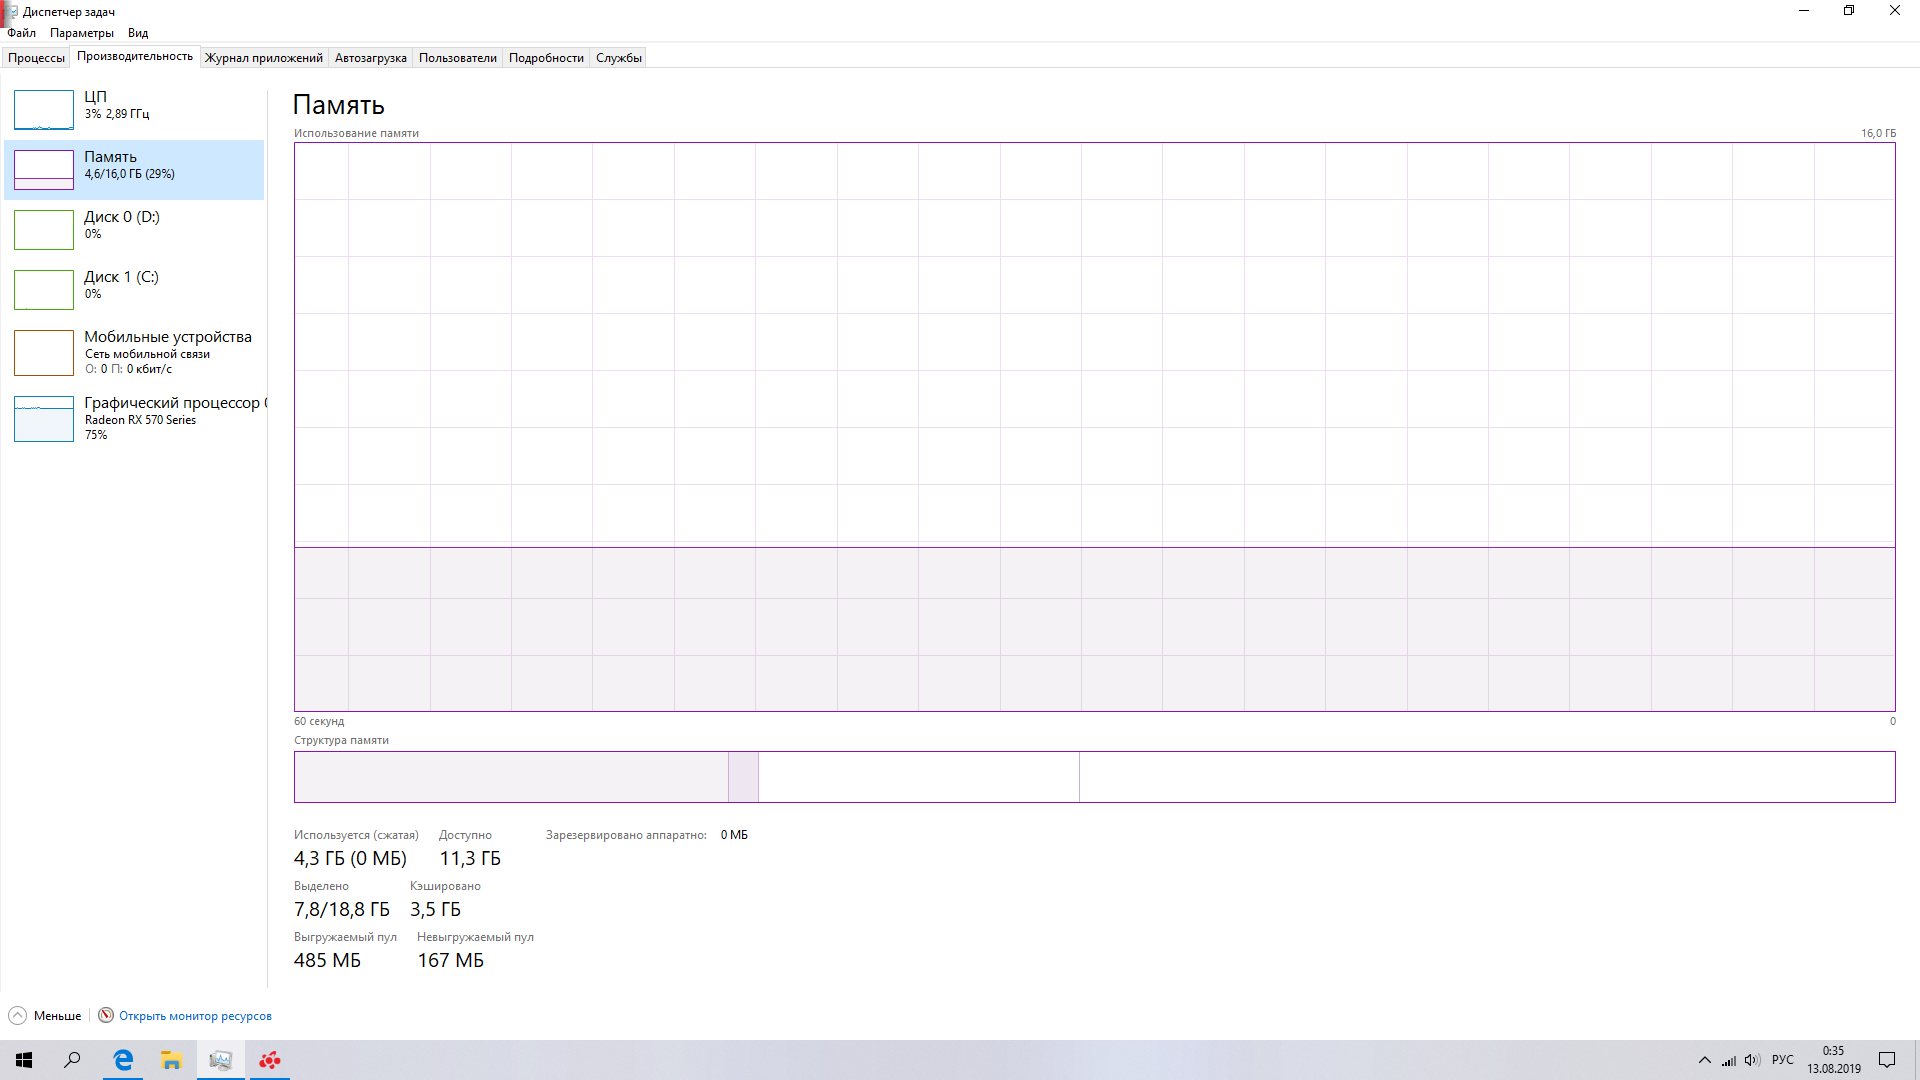Expand the Журнал приложений tab
The width and height of the screenshot is (1920, 1080).
pos(262,57)
